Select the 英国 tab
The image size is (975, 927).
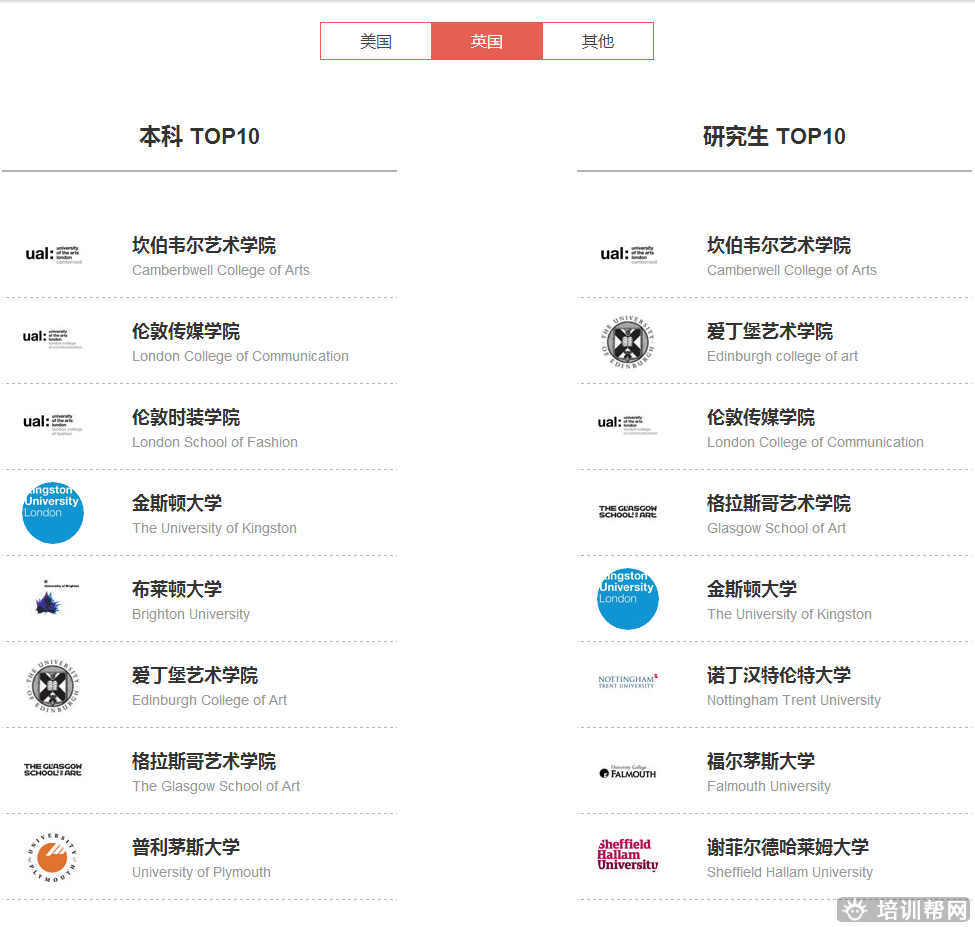[487, 42]
